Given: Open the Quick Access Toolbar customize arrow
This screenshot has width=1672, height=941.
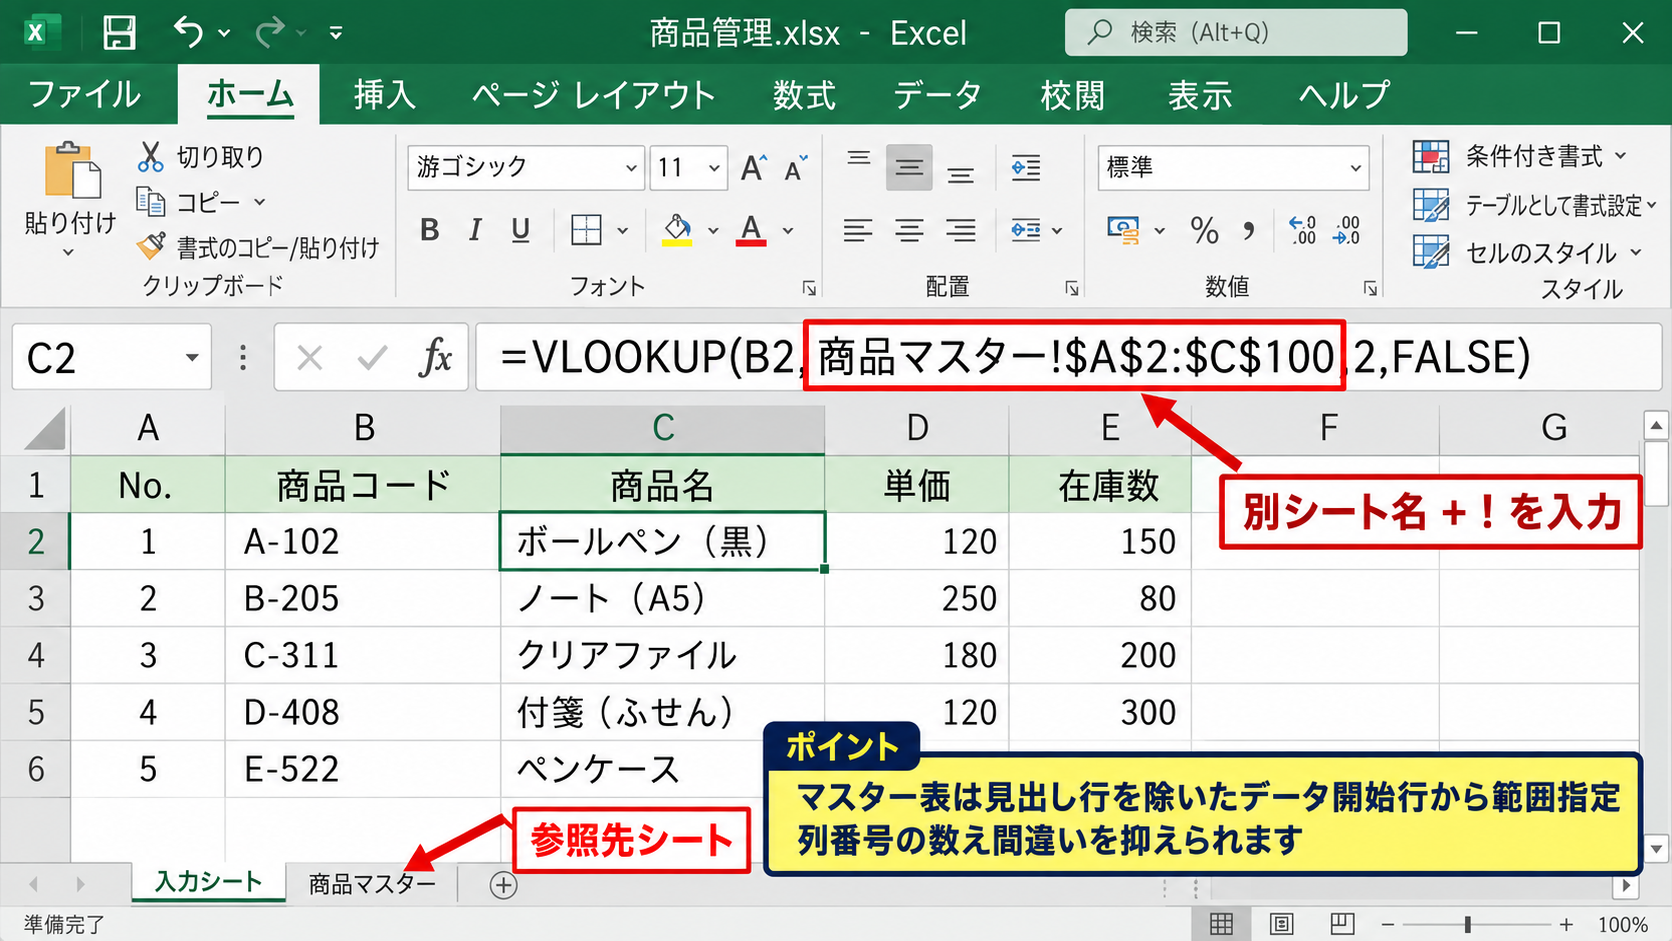Looking at the screenshot, I should pyautogui.click(x=336, y=33).
